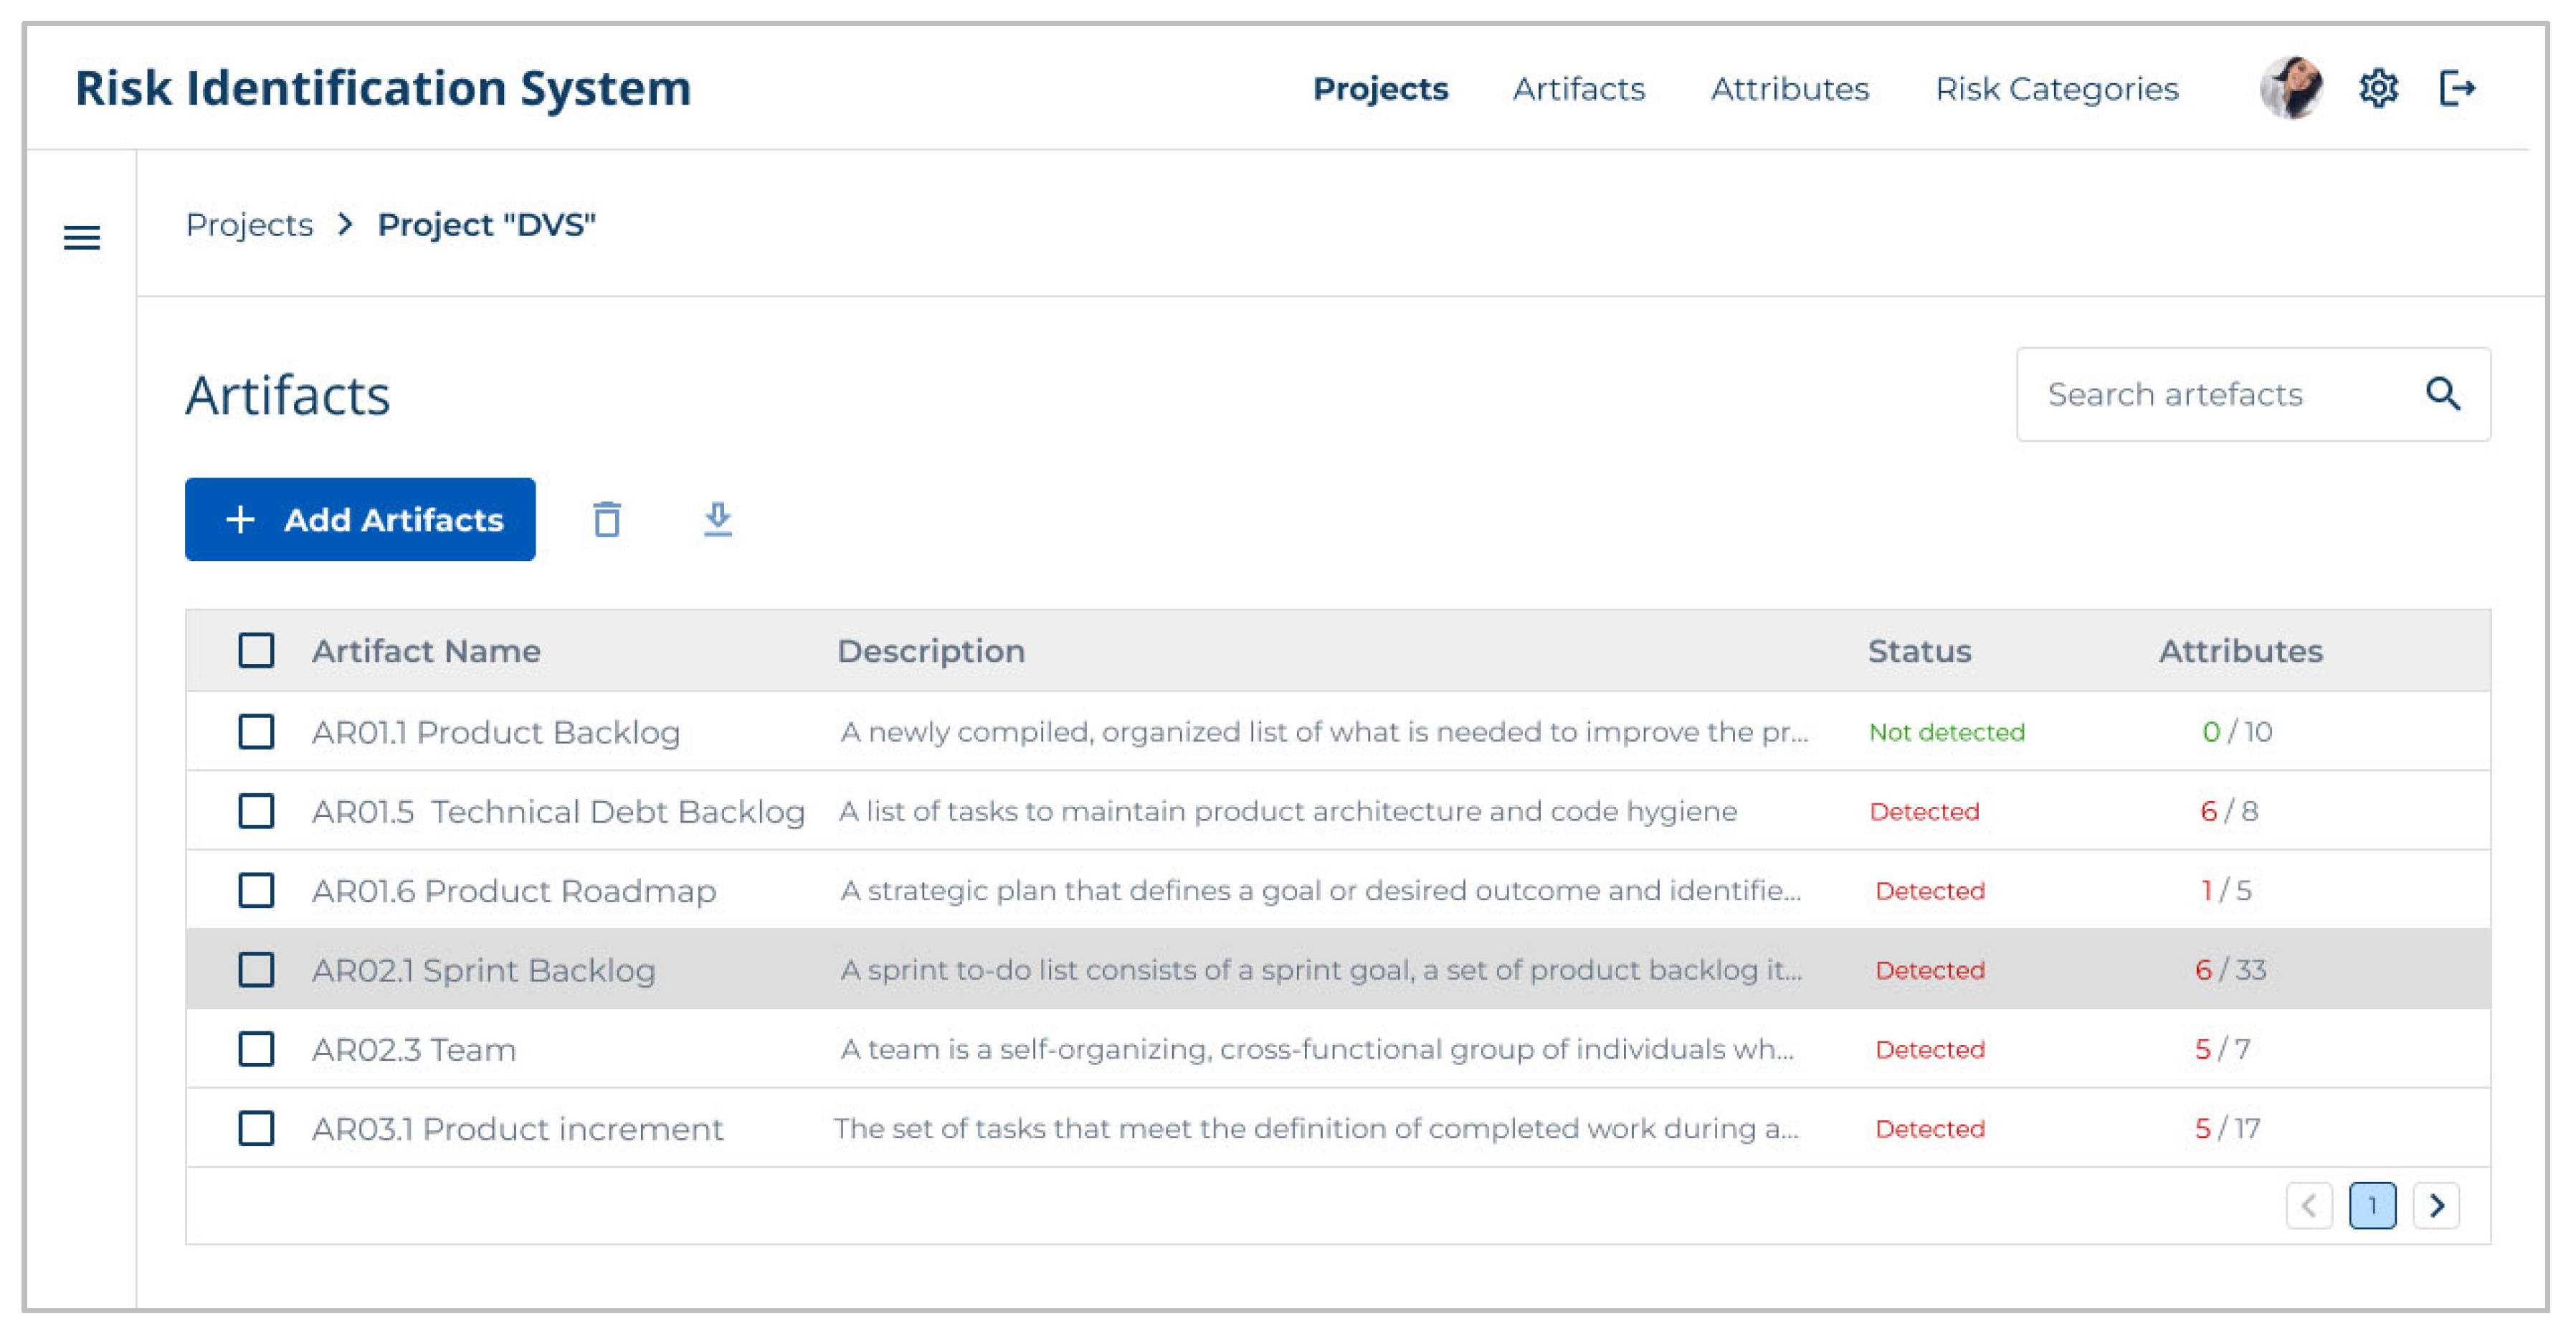
Task: Click the logout icon
Action: pyautogui.click(x=2456, y=88)
